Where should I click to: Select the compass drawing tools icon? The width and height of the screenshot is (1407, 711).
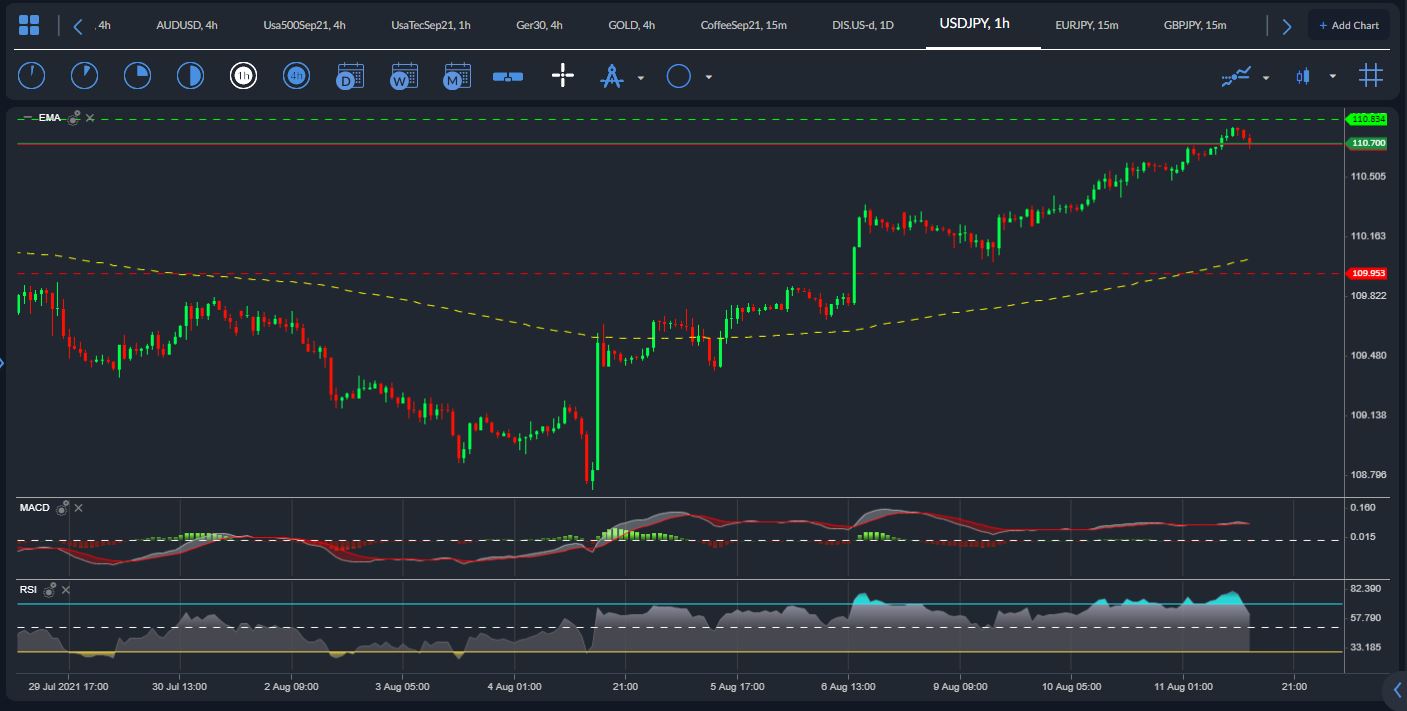coord(611,76)
